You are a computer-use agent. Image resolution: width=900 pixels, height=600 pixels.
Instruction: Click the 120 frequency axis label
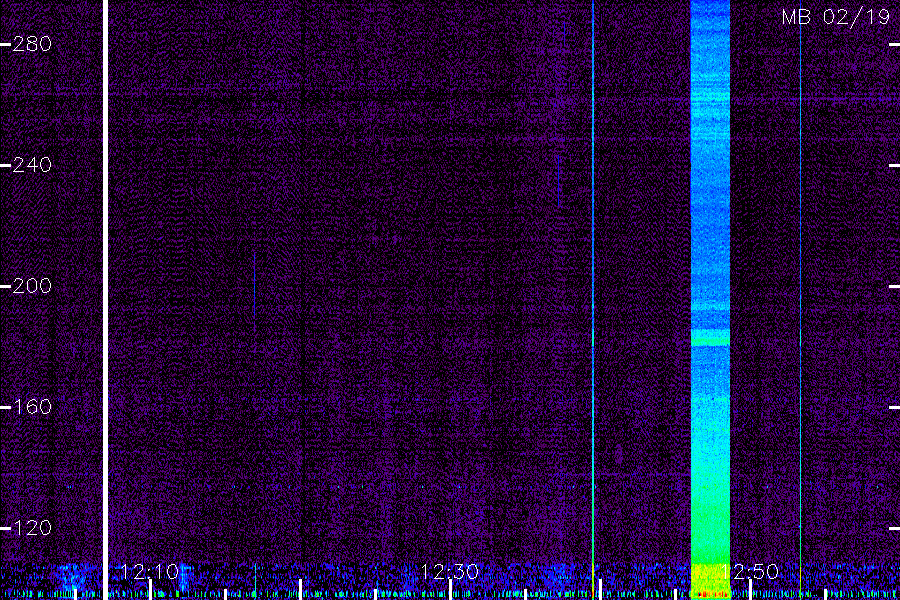coord(32,528)
